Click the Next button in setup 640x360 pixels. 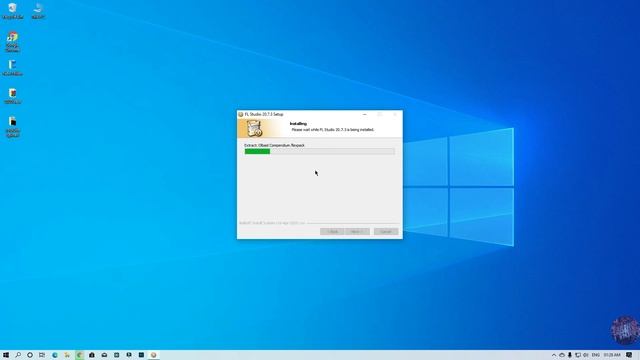(357, 231)
